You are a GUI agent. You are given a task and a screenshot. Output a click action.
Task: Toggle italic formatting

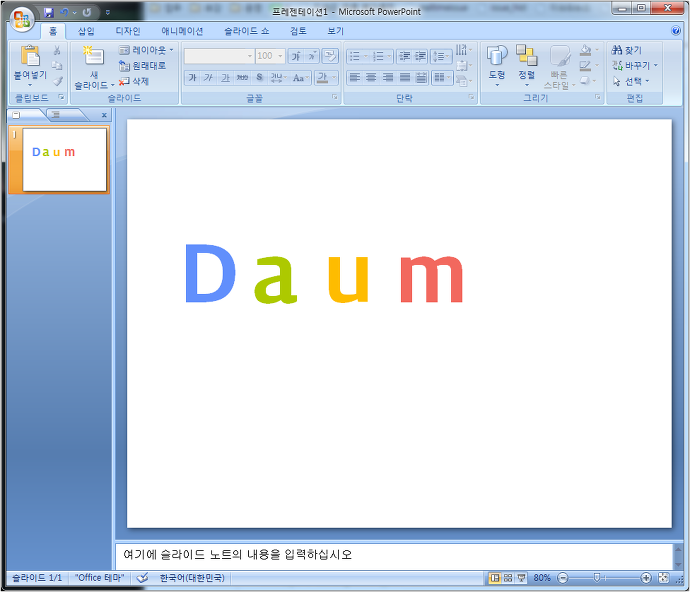(x=209, y=78)
